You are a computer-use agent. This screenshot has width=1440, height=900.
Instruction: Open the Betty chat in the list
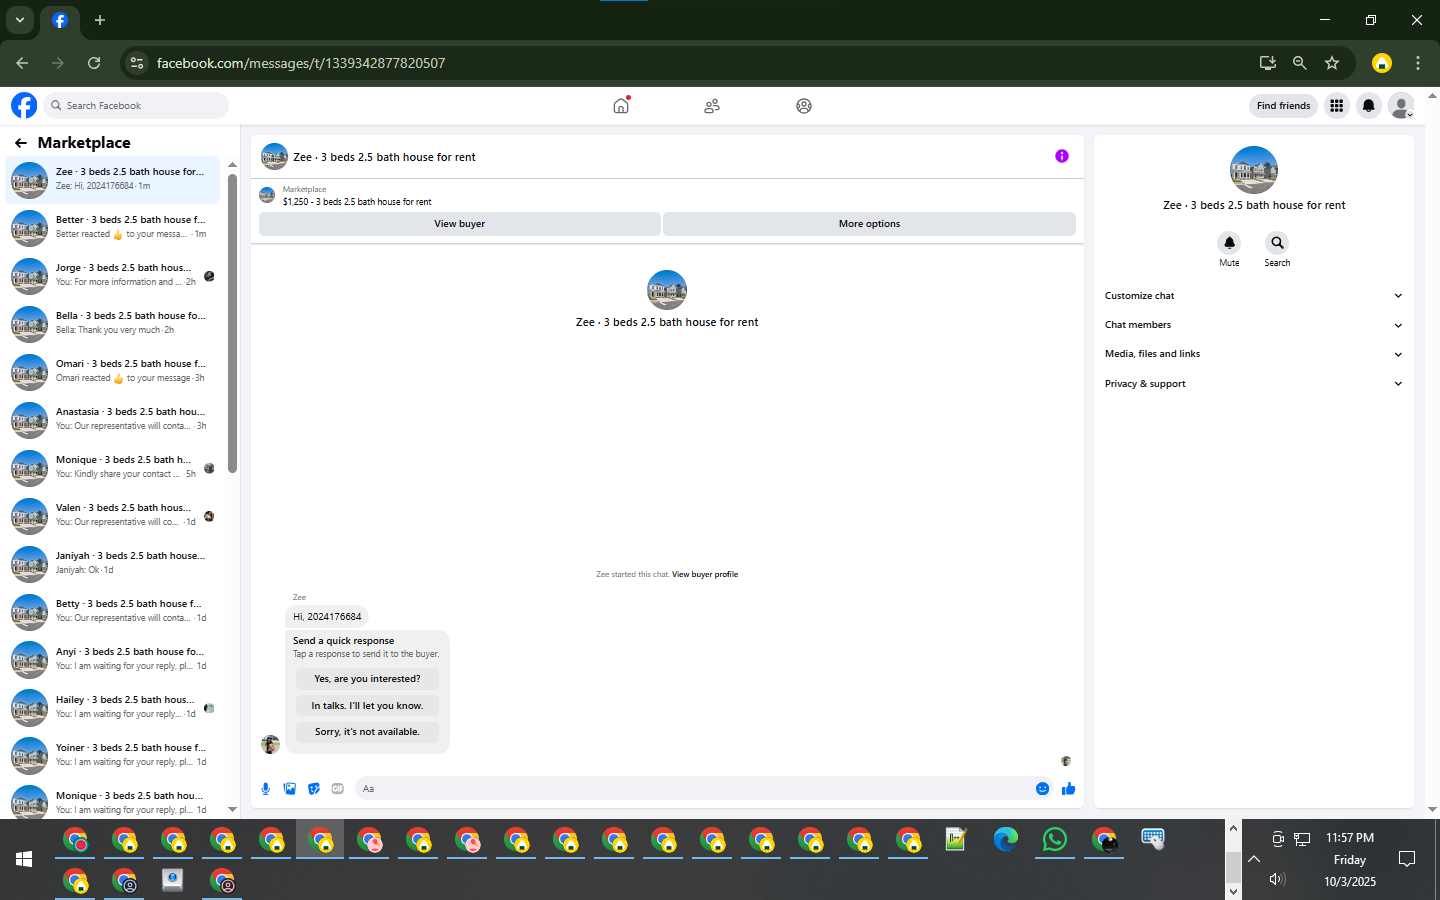click(x=113, y=612)
